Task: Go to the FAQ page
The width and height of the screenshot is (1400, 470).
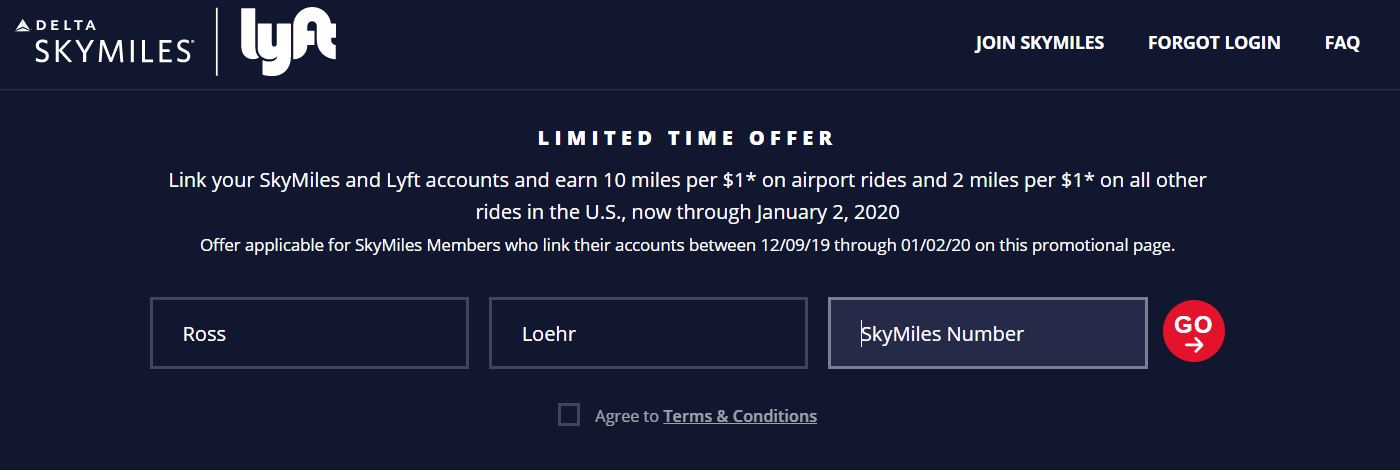Action: point(1342,43)
